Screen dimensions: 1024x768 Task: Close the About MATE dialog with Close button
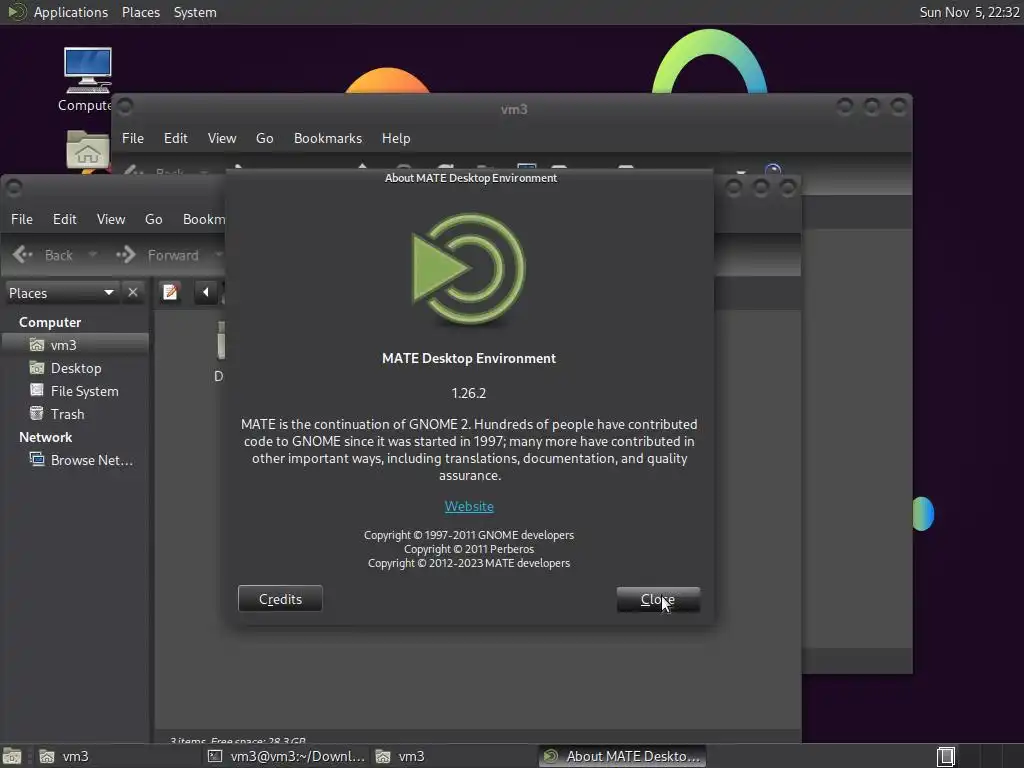(658, 599)
